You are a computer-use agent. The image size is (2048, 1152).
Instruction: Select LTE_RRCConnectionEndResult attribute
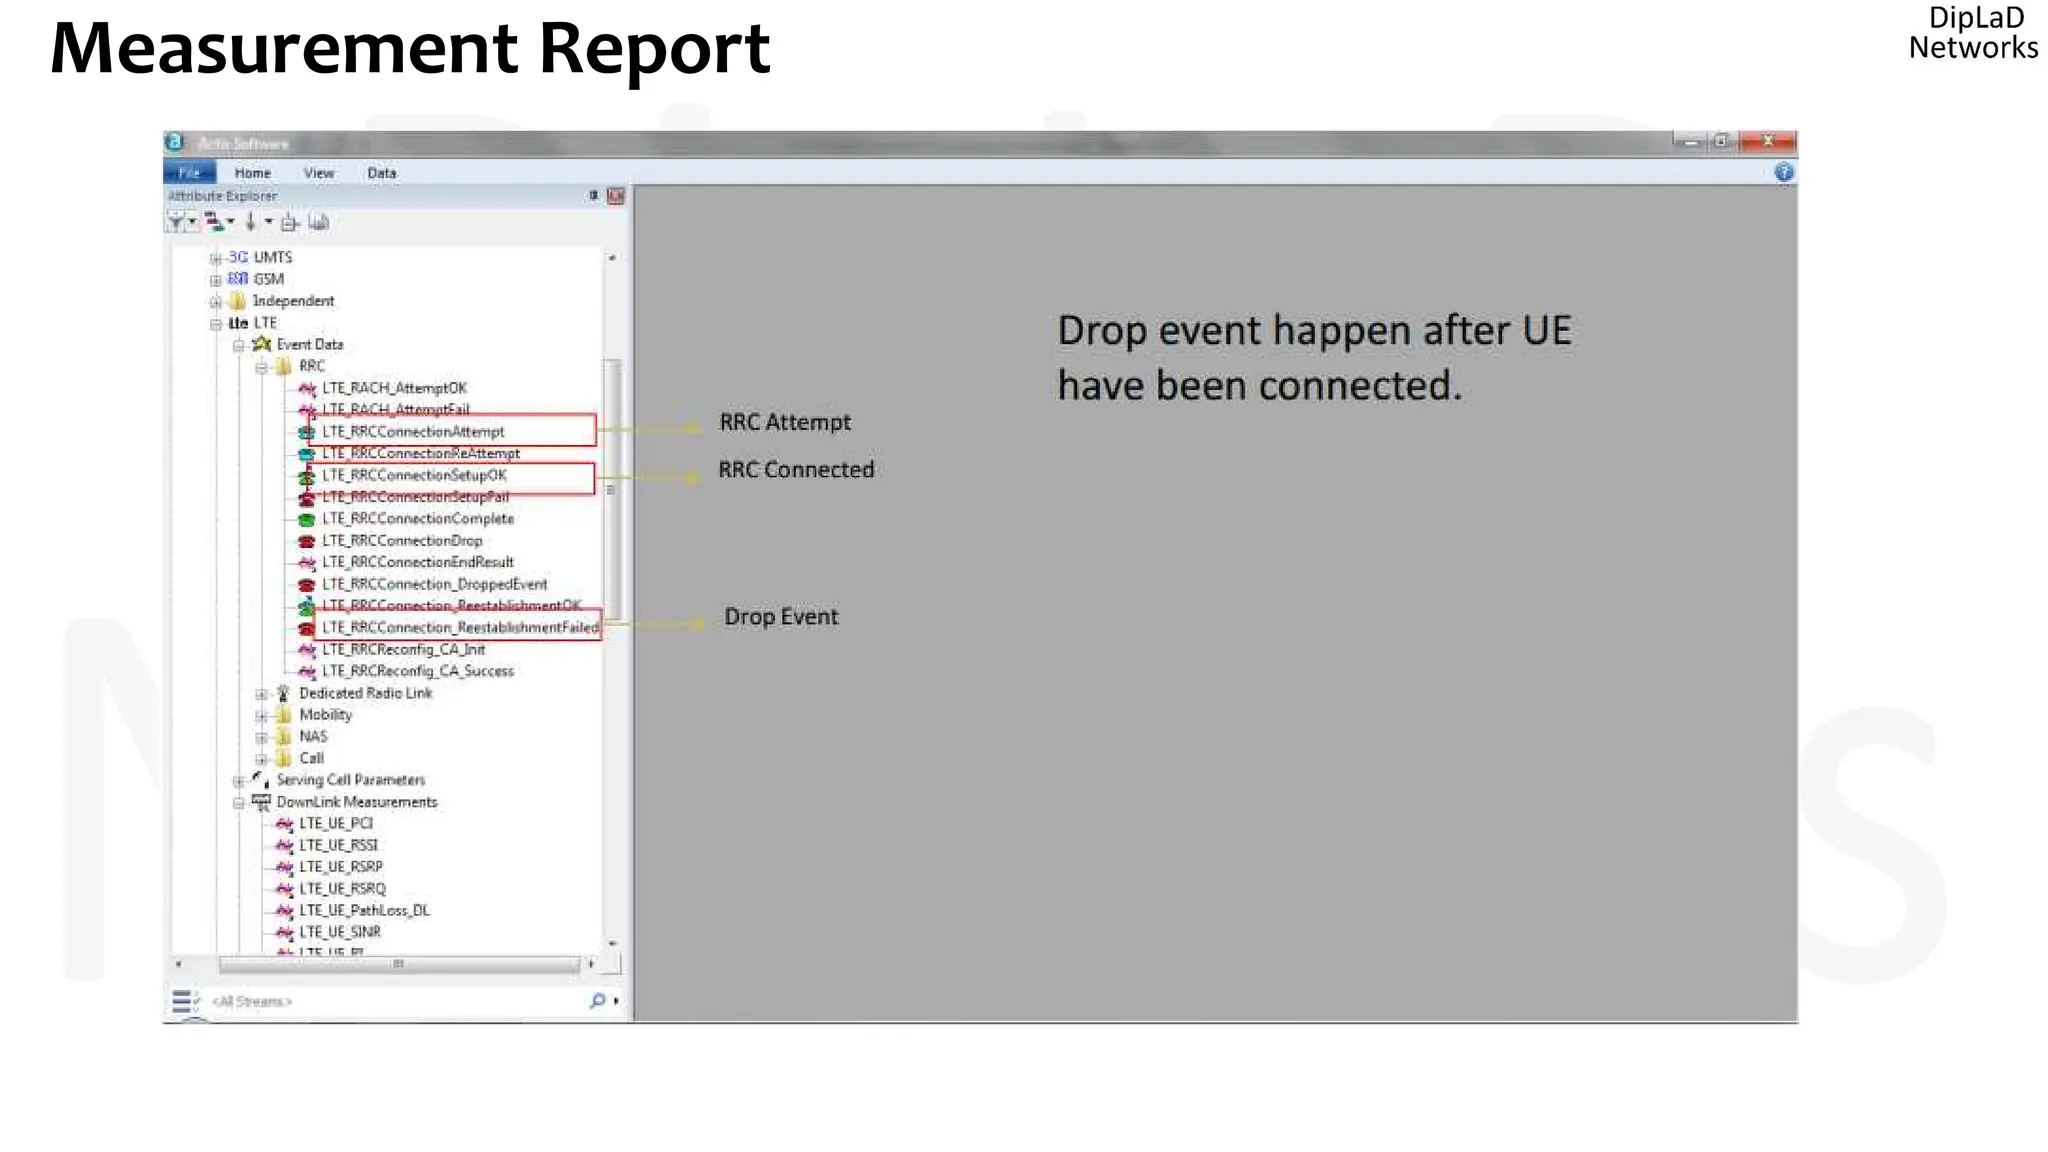[x=417, y=562]
